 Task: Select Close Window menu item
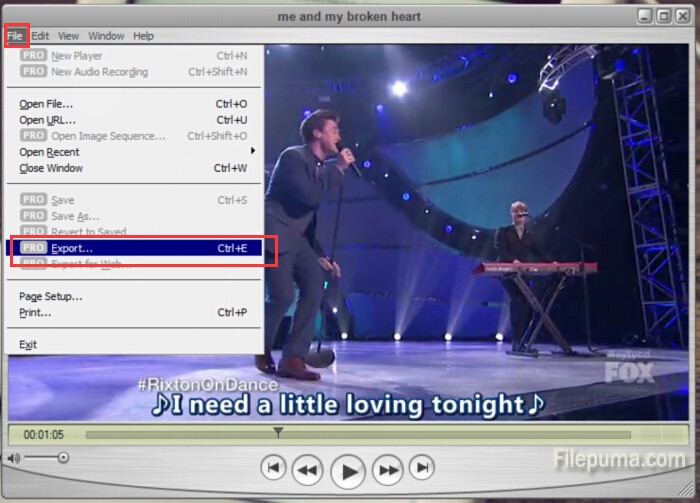tap(51, 168)
